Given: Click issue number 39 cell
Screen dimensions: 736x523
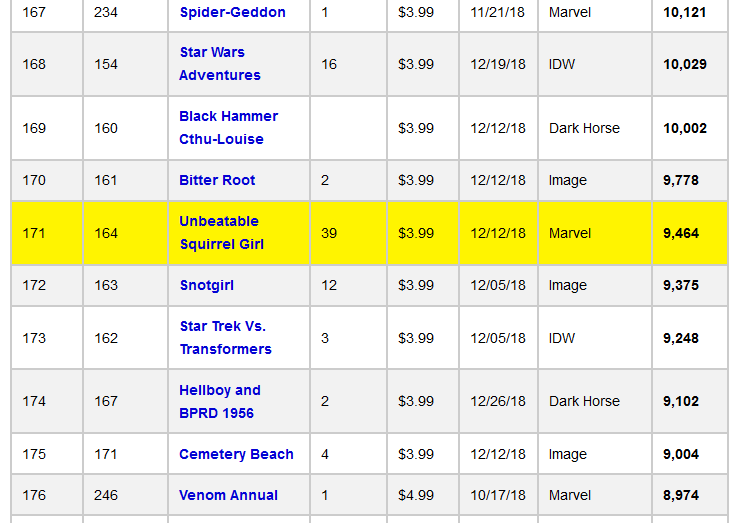Looking at the screenshot, I should [329, 233].
